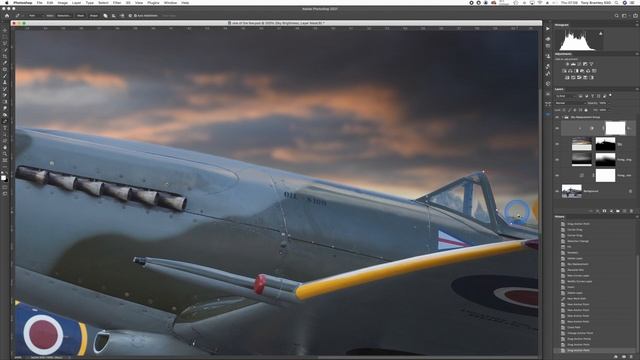The width and height of the screenshot is (640, 360).
Task: Select the Background layer thumbnail
Action: pyautogui.click(x=572, y=191)
